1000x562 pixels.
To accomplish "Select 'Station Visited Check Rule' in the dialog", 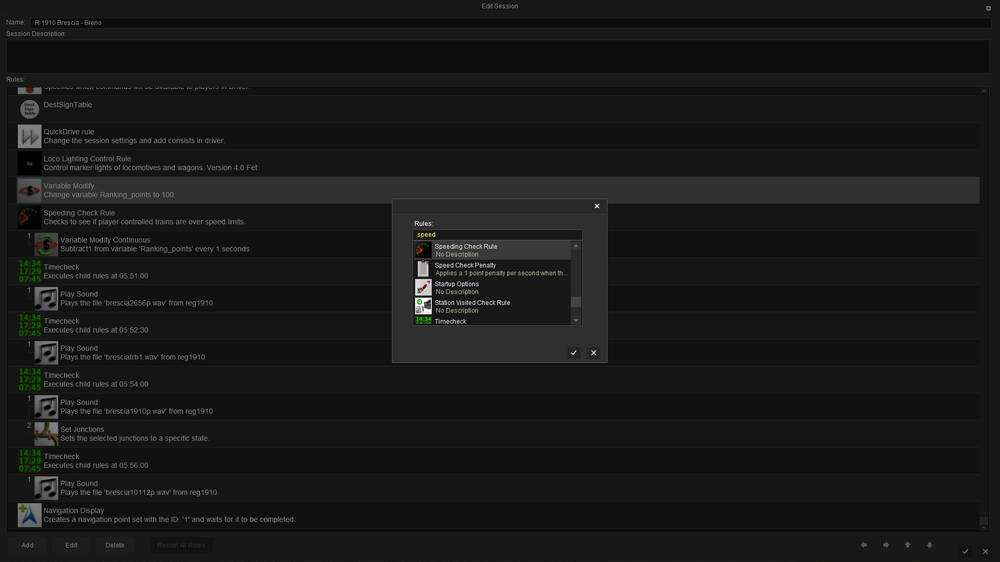I will click(492, 306).
